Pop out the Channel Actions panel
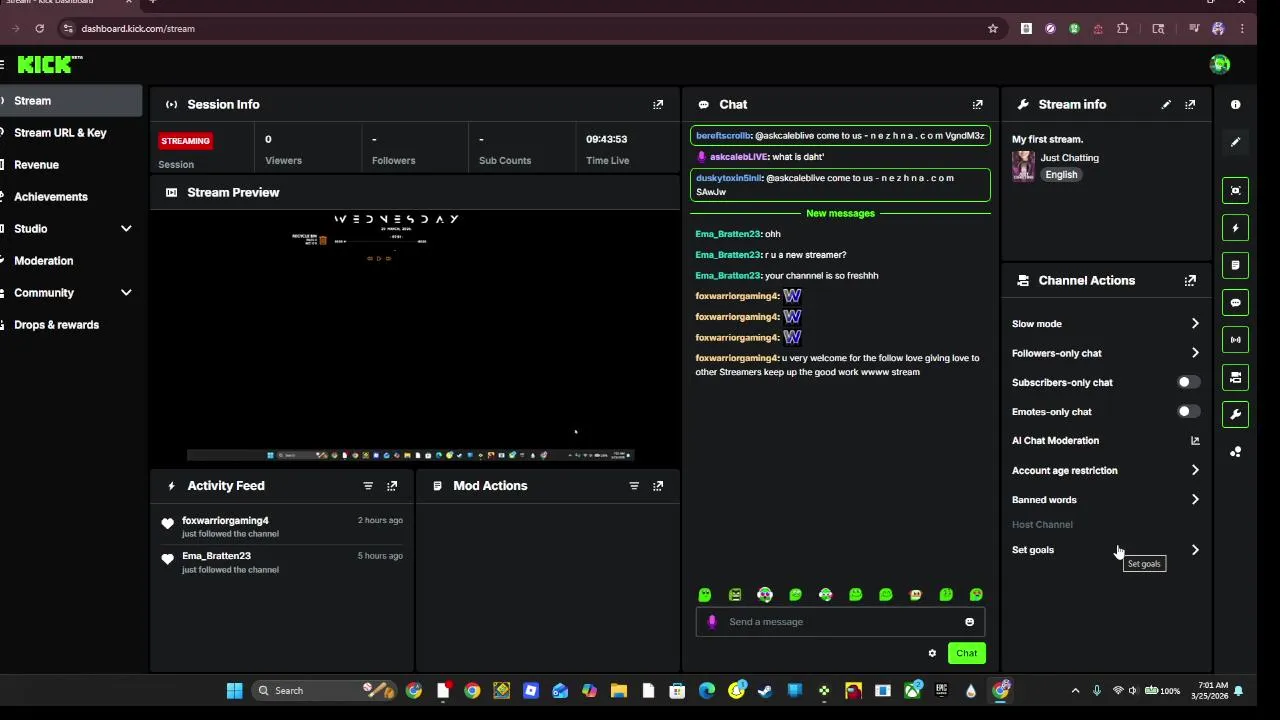1280x720 pixels. click(x=1190, y=281)
